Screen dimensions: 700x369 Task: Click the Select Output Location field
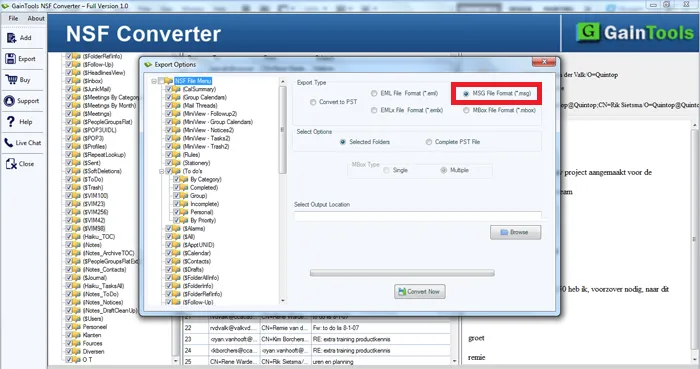418,216
